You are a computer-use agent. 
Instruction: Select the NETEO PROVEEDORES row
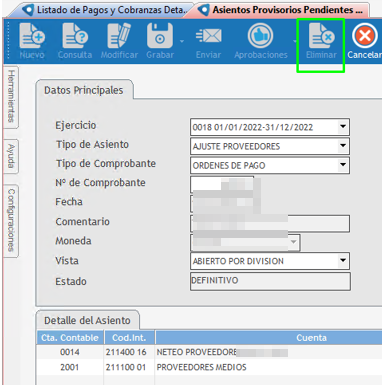click(209, 352)
